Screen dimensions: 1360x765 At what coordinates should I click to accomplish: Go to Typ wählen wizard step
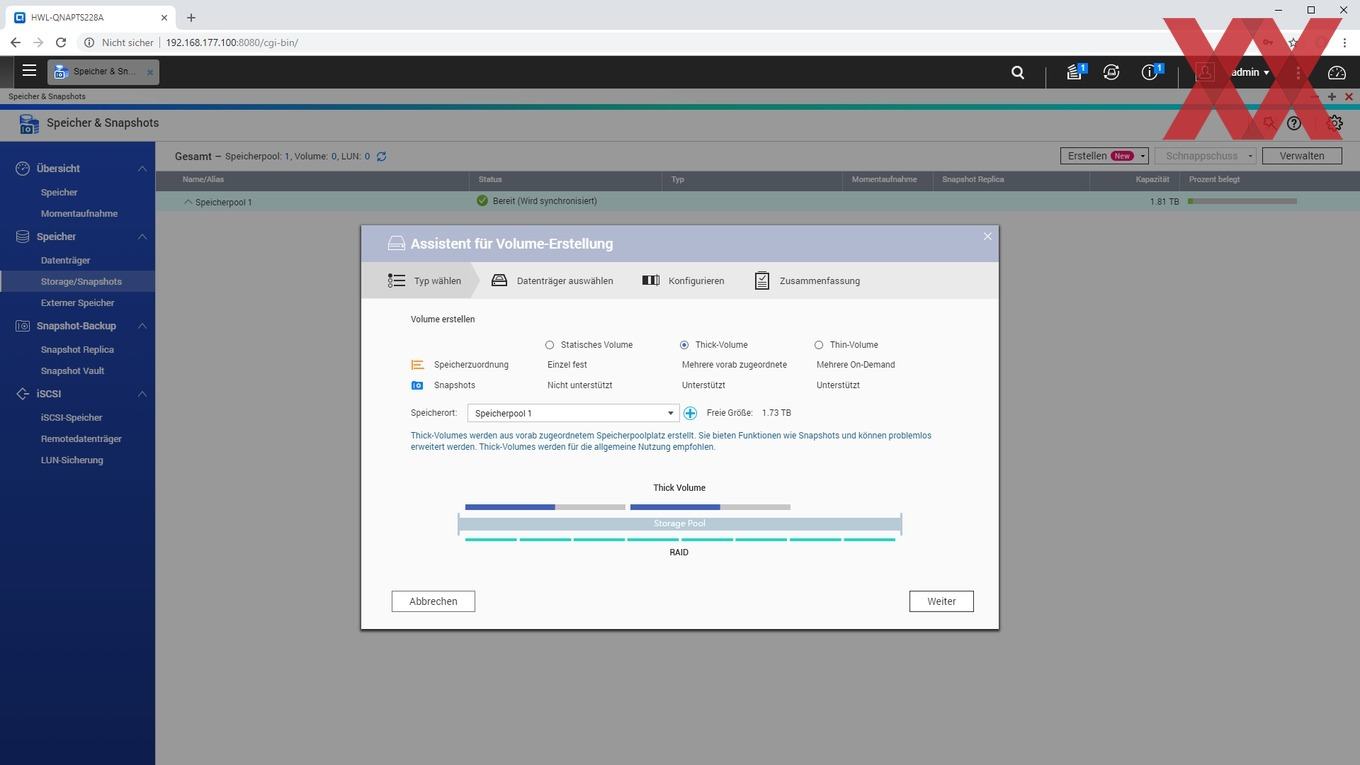425,281
